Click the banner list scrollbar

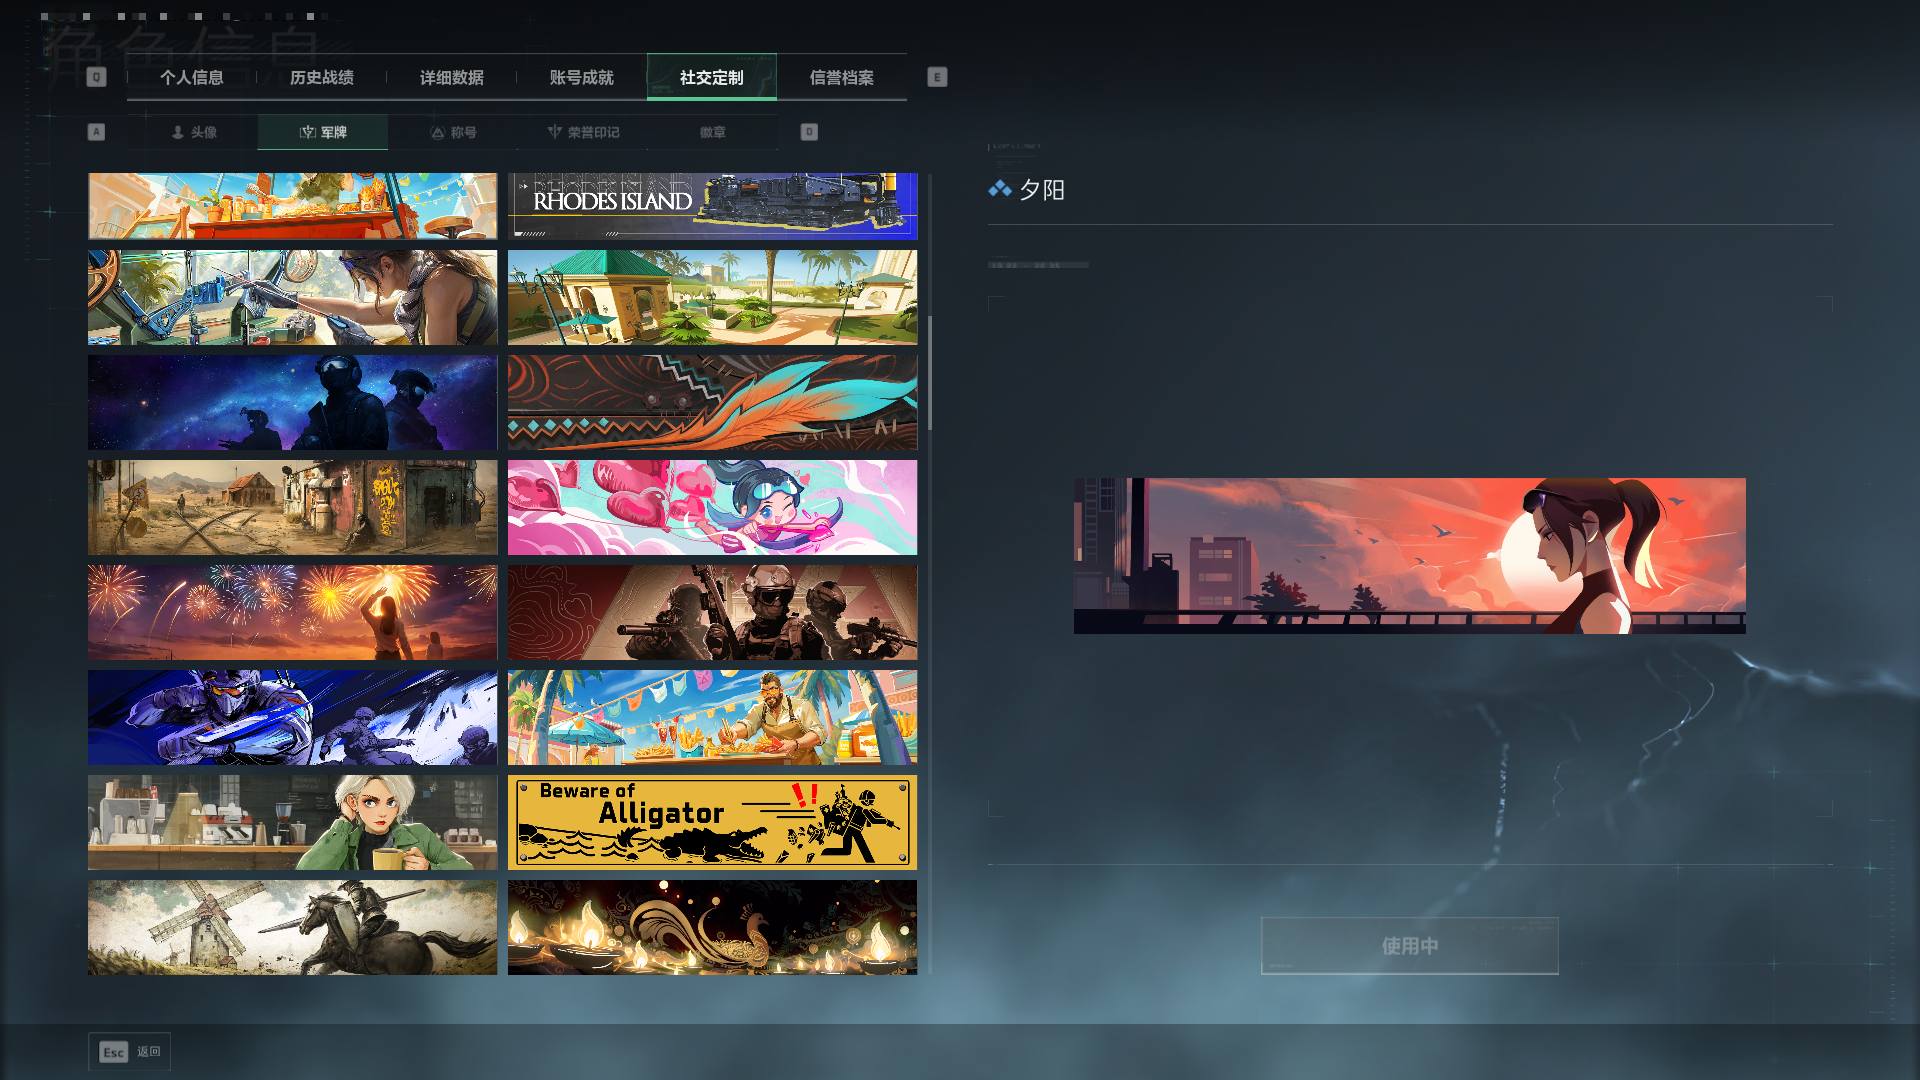930,373
